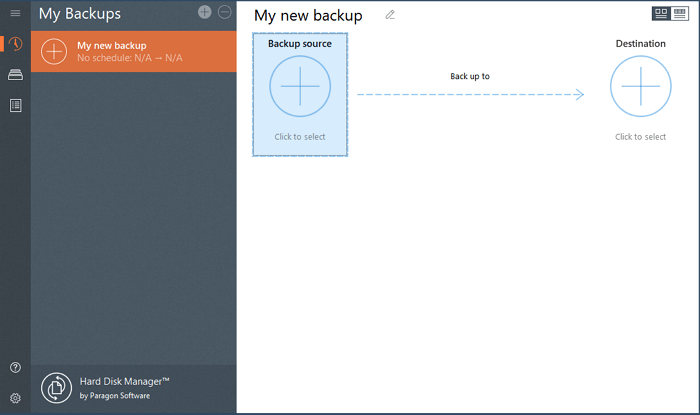The image size is (700, 415).
Task: Rename backup using the pencil icon
Action: 390,15
